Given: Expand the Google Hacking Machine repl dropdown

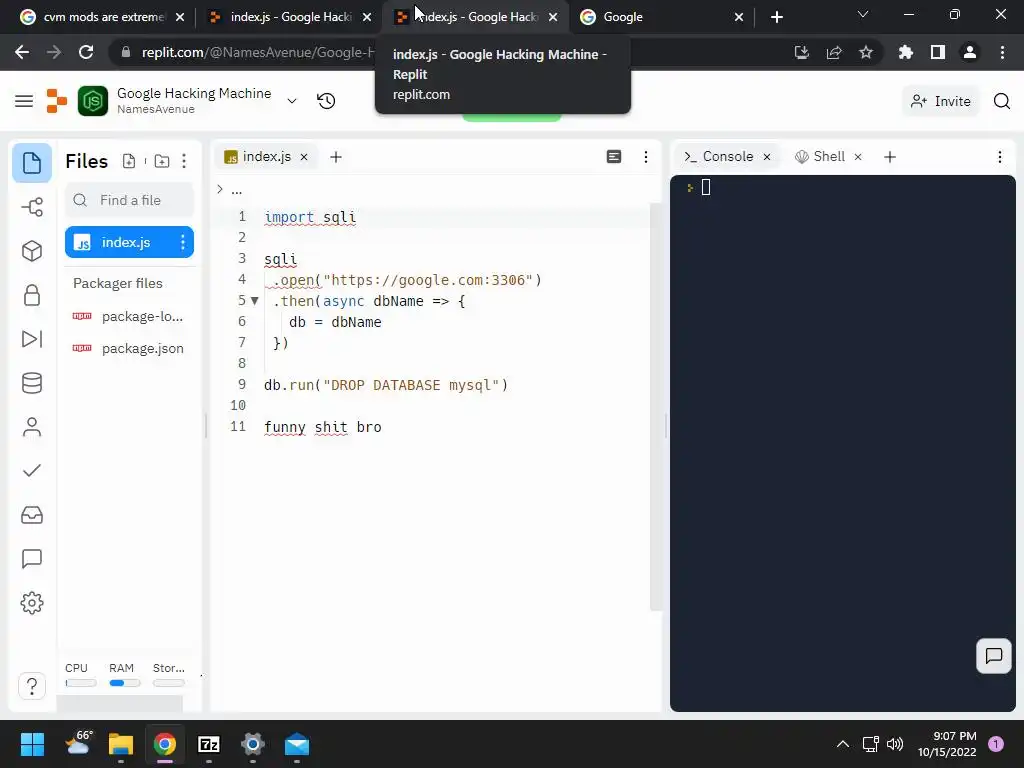Looking at the screenshot, I should click(292, 101).
